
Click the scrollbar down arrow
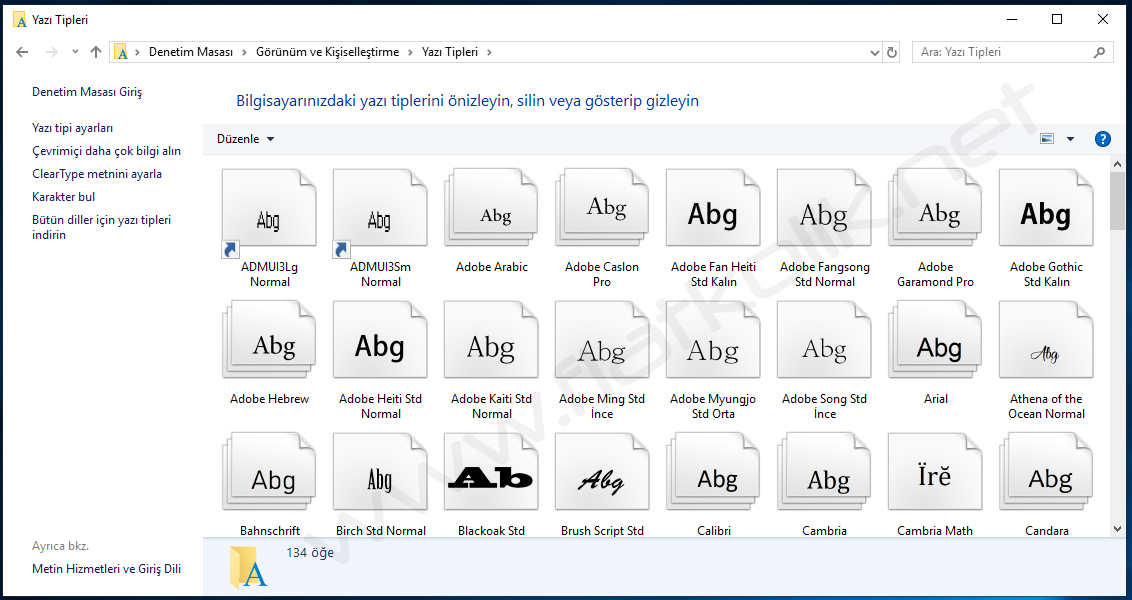tap(1117, 529)
